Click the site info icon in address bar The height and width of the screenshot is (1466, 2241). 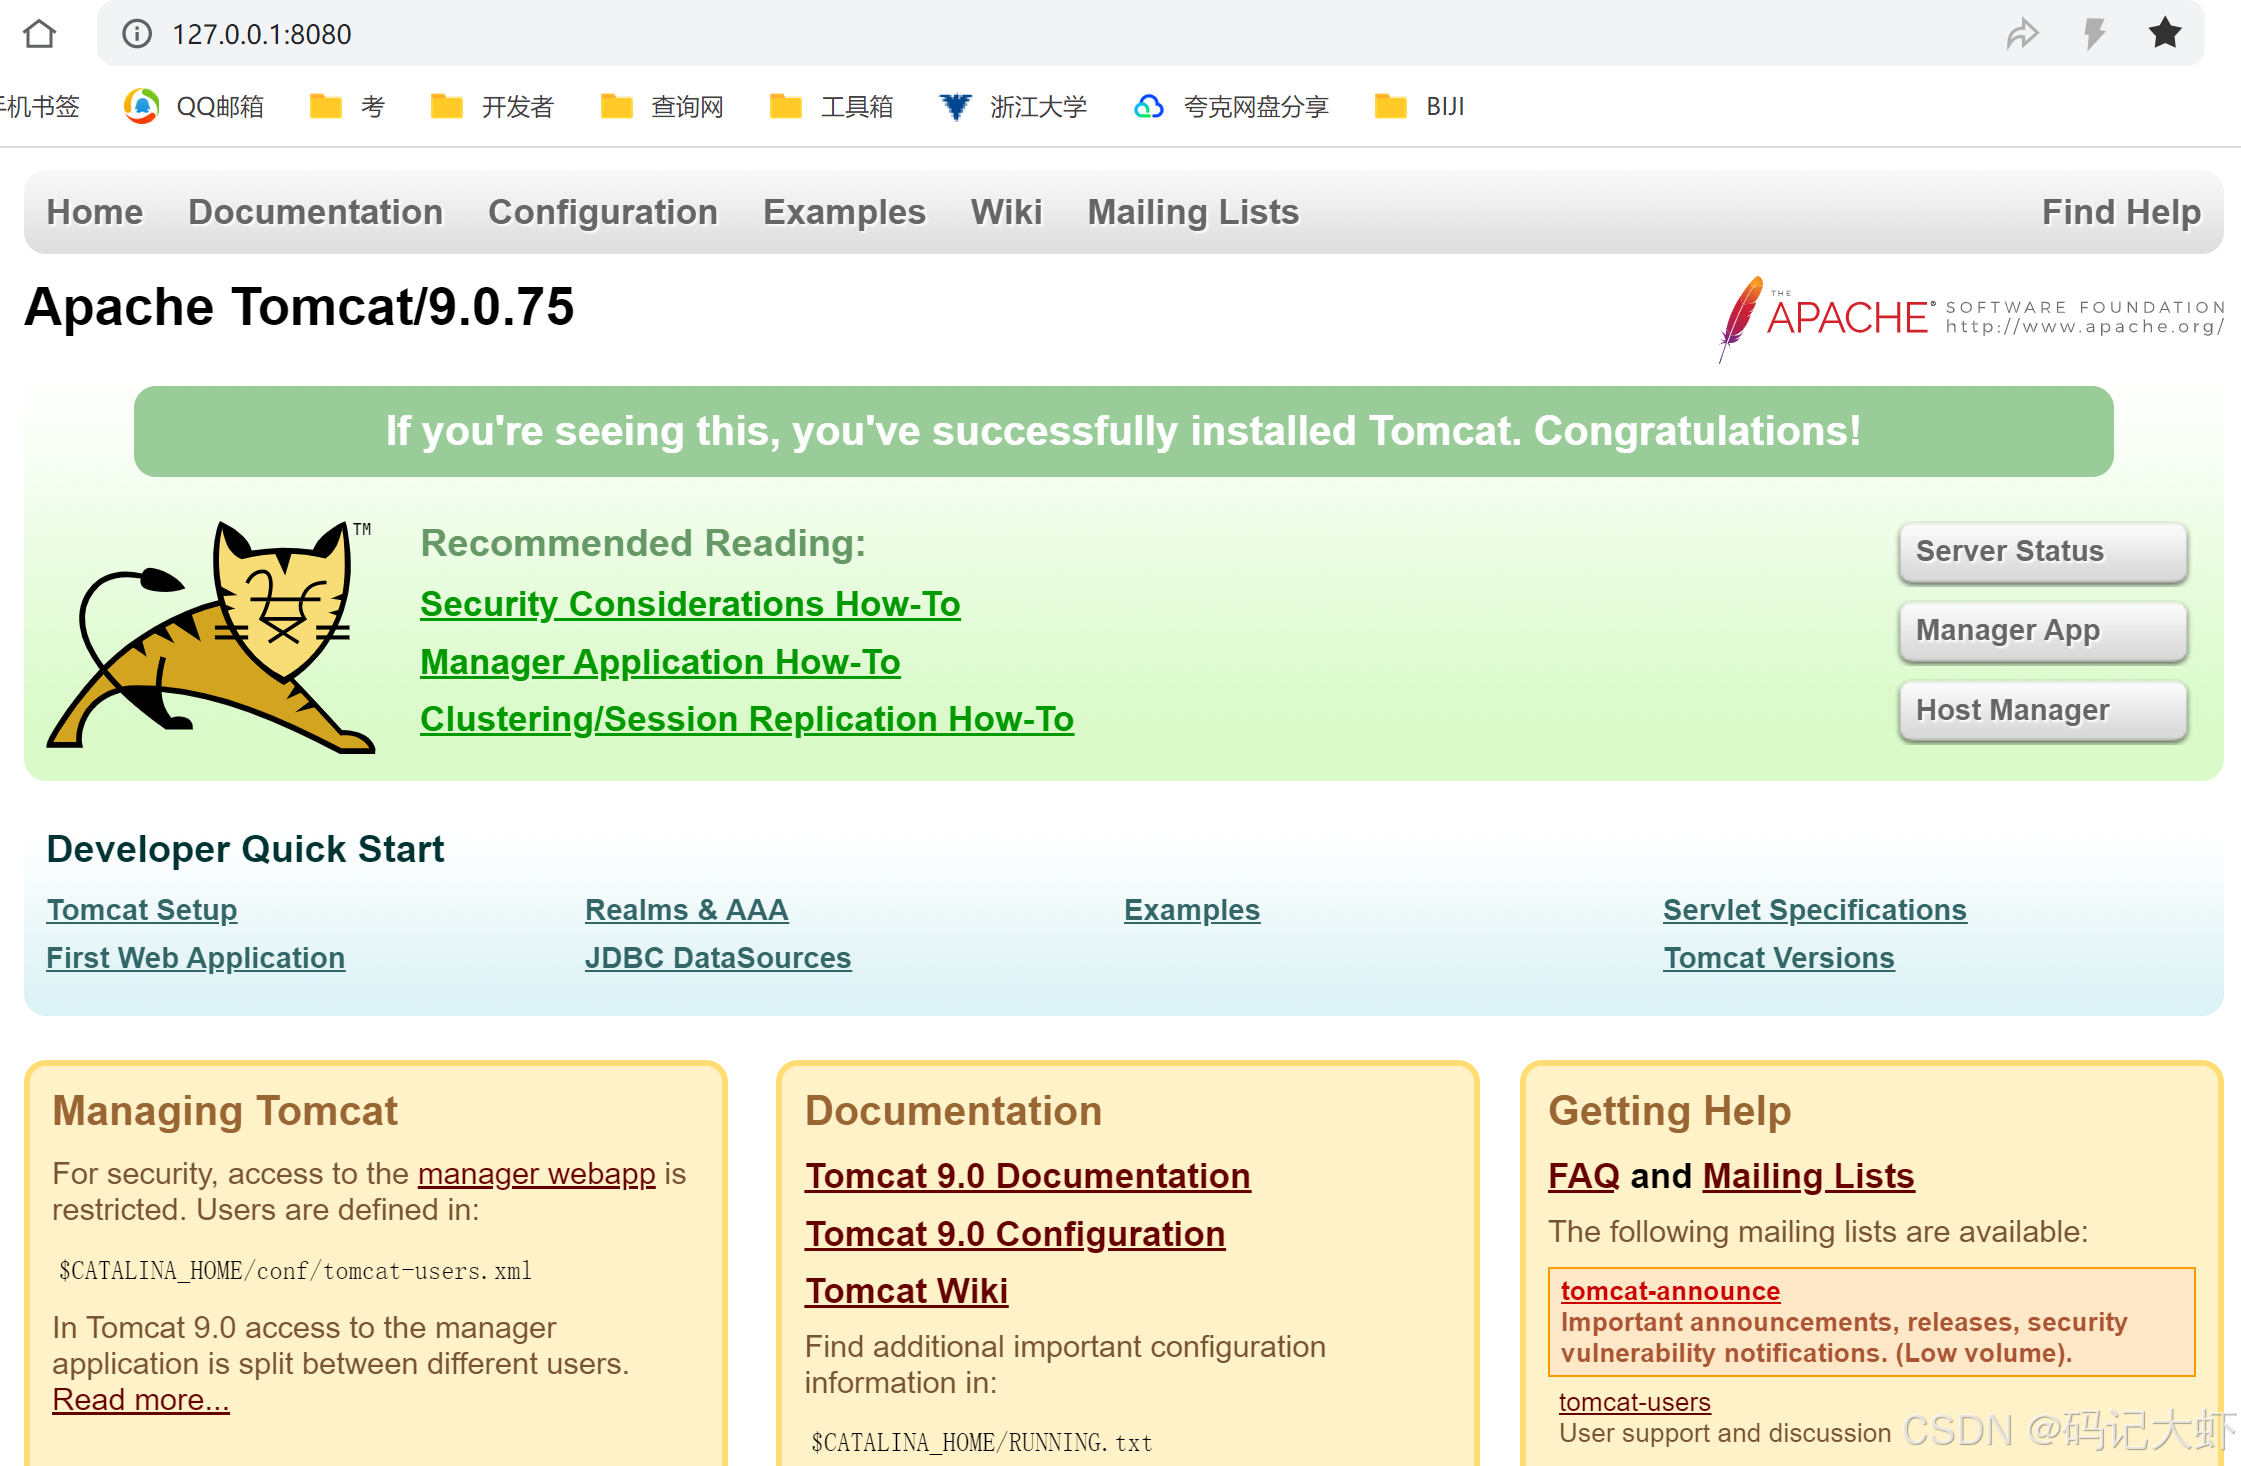137,34
